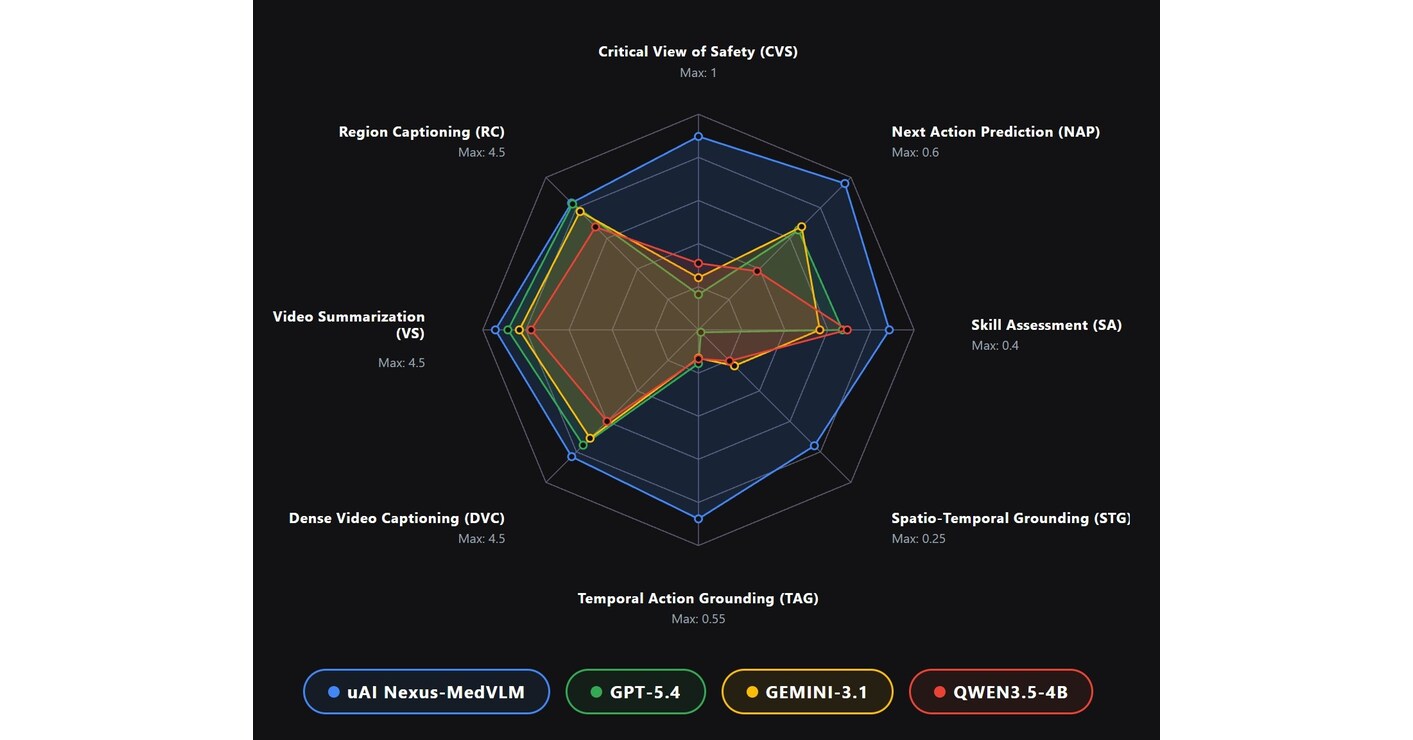Select blue data point on NAP axis
Screen dimensions: 1413x740
tap(845, 183)
